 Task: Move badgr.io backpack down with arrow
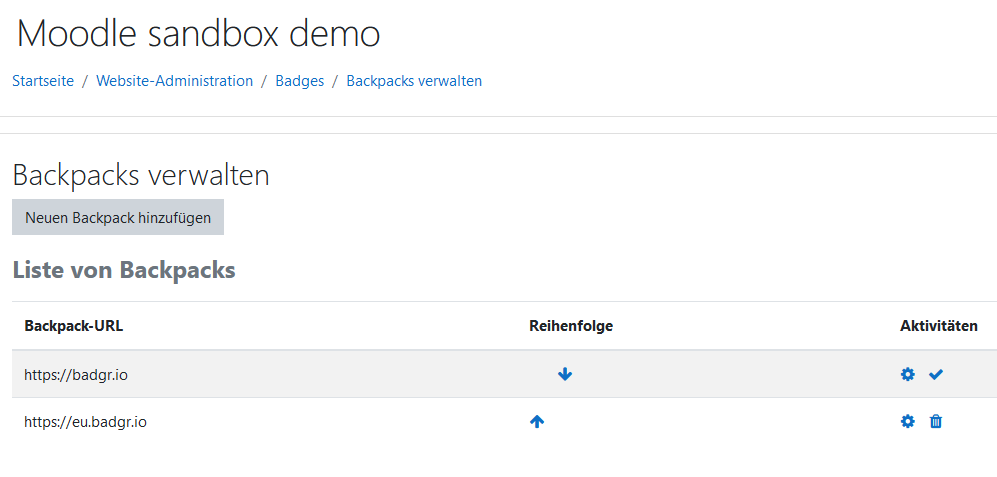(565, 375)
